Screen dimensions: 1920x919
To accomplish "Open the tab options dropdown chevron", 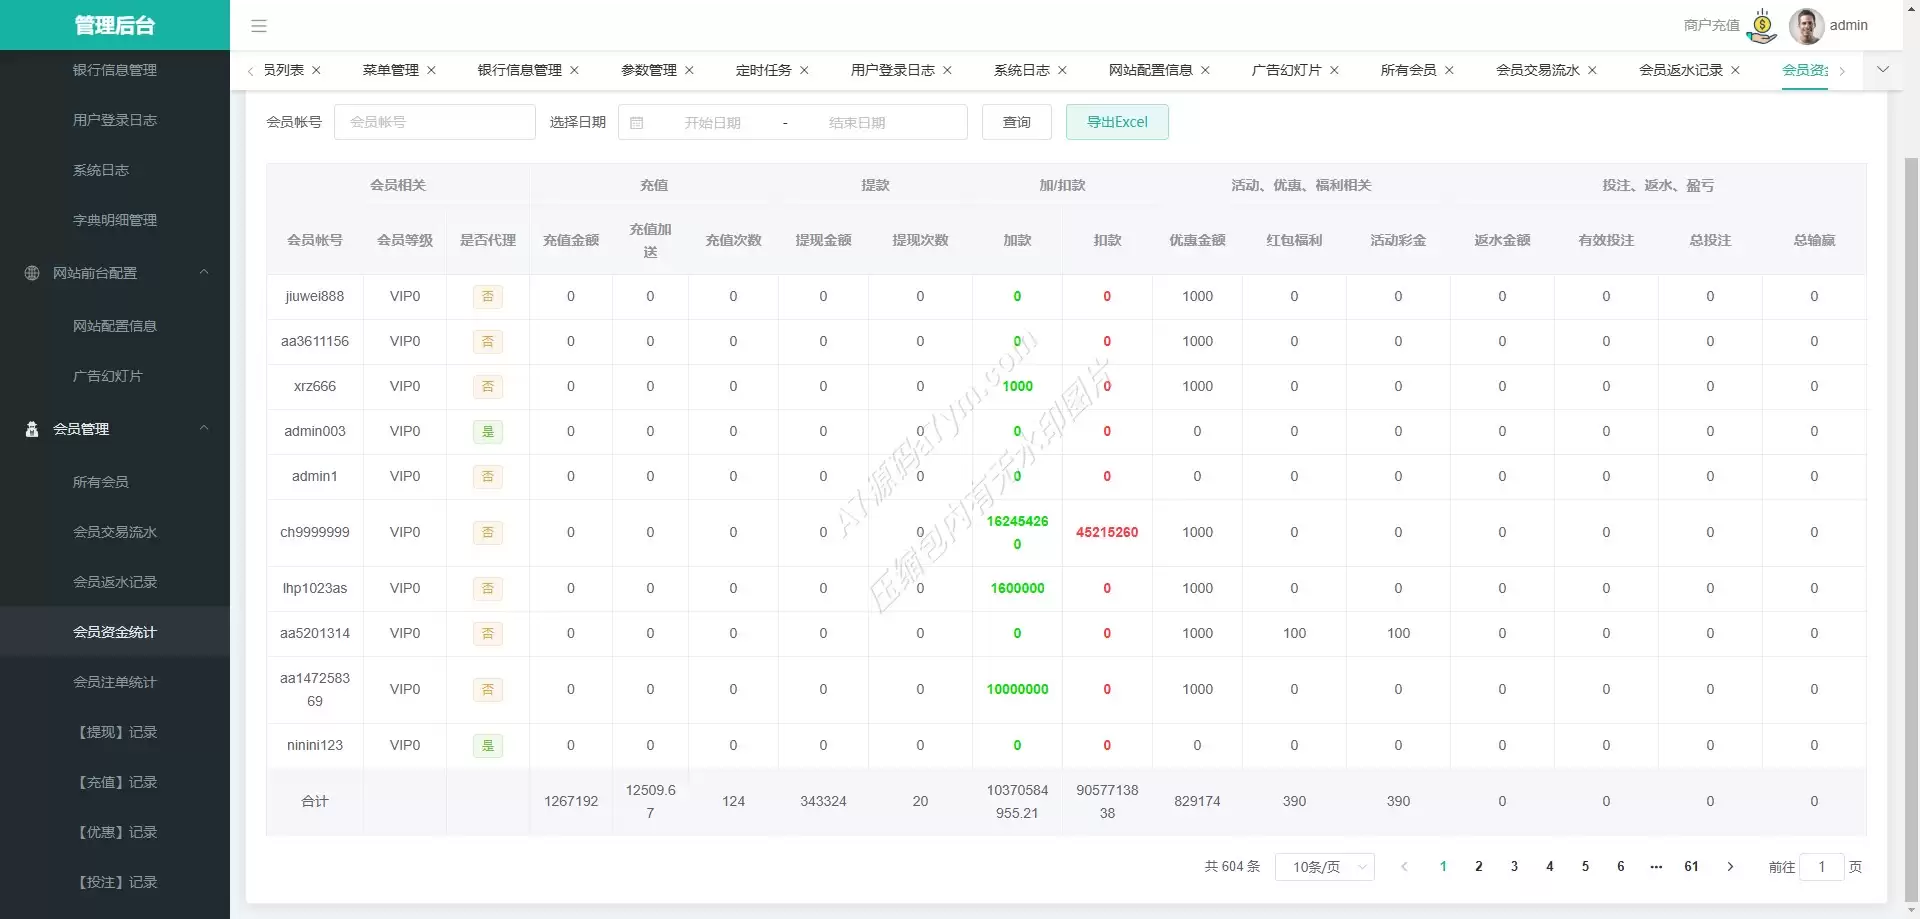I will click(1883, 70).
